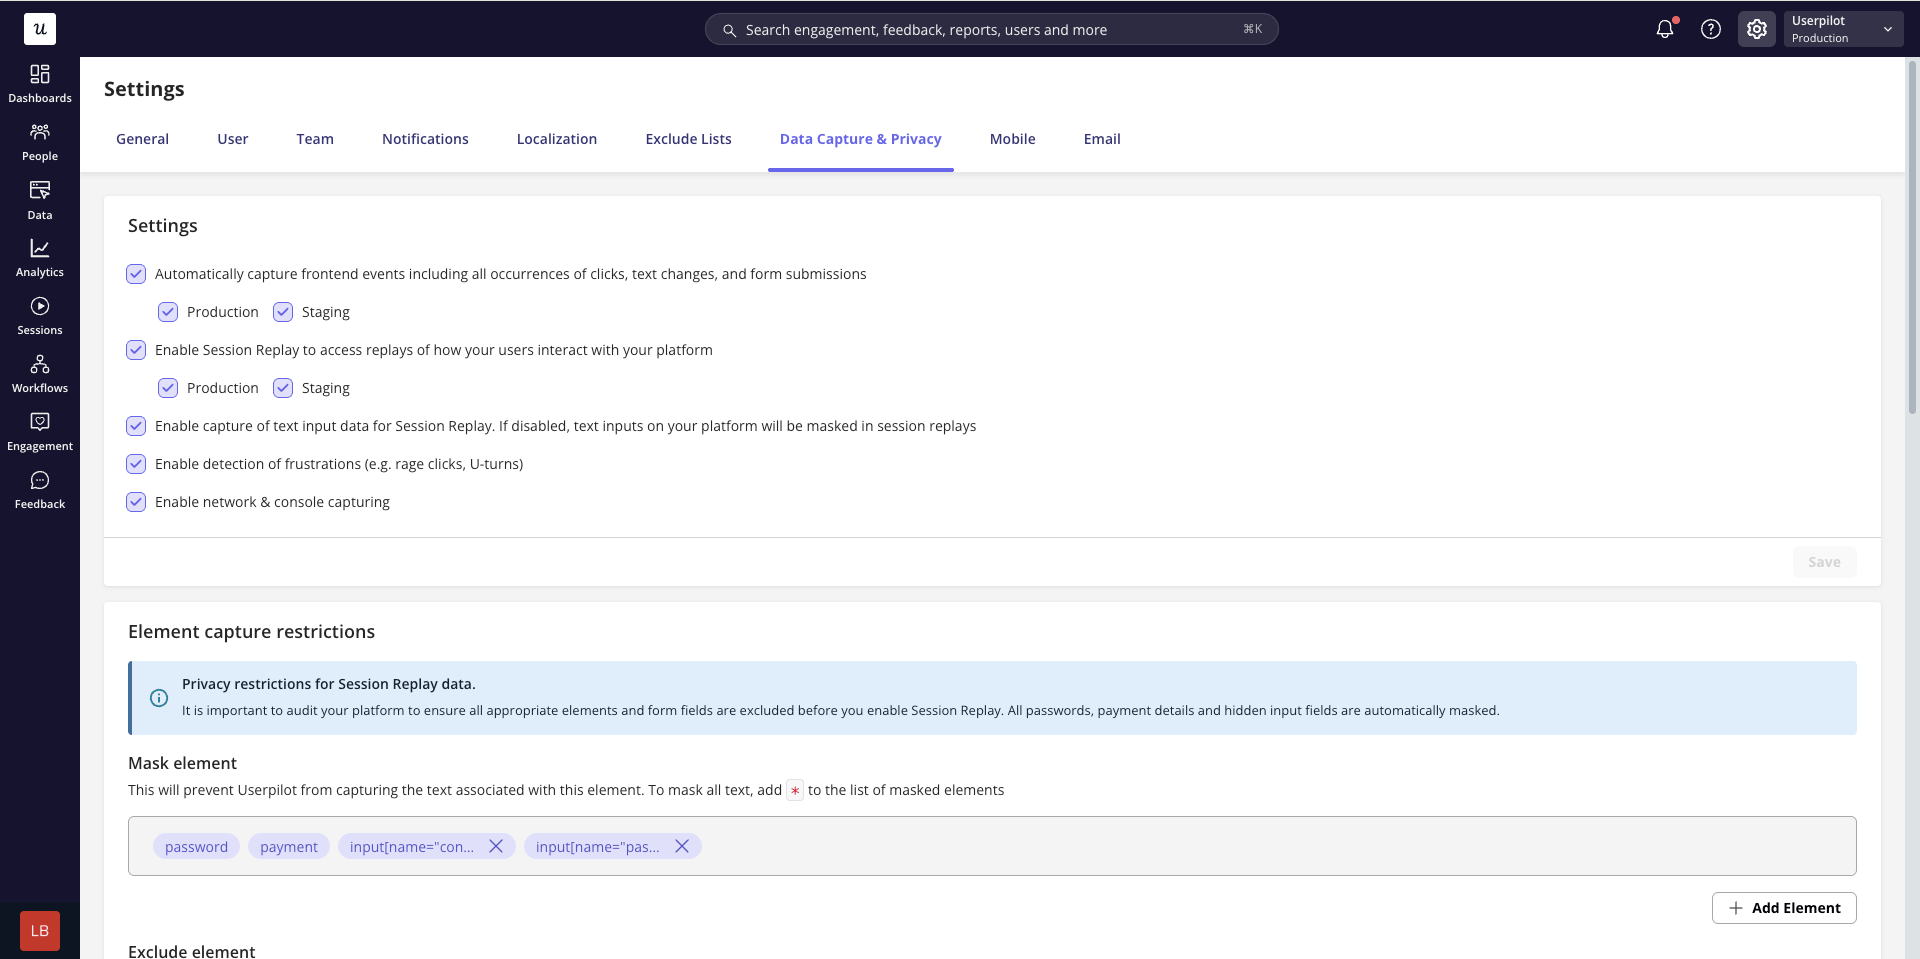Uncheck Production under Session Replay
Image resolution: width=1920 pixels, height=959 pixels.
[x=168, y=388]
